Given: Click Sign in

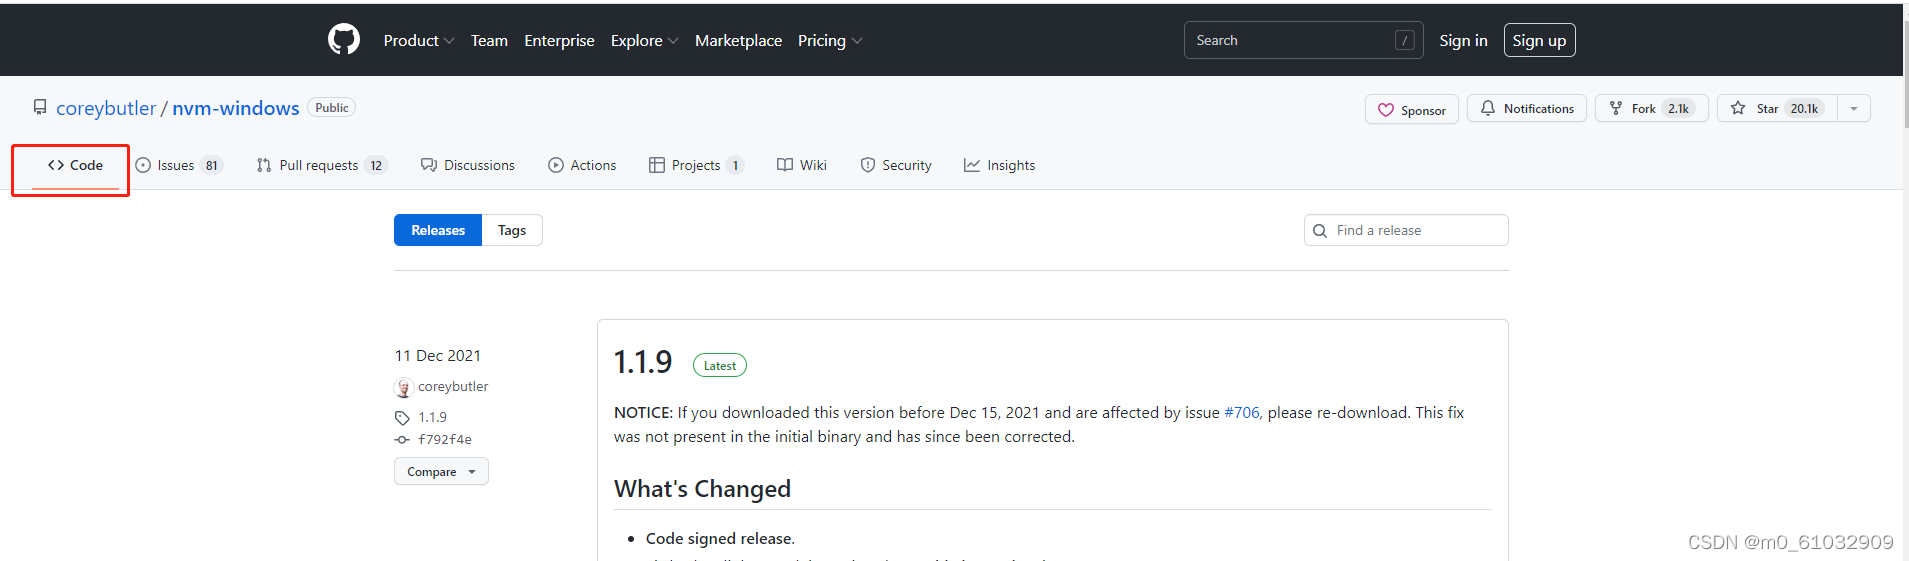Looking at the screenshot, I should pyautogui.click(x=1463, y=40).
